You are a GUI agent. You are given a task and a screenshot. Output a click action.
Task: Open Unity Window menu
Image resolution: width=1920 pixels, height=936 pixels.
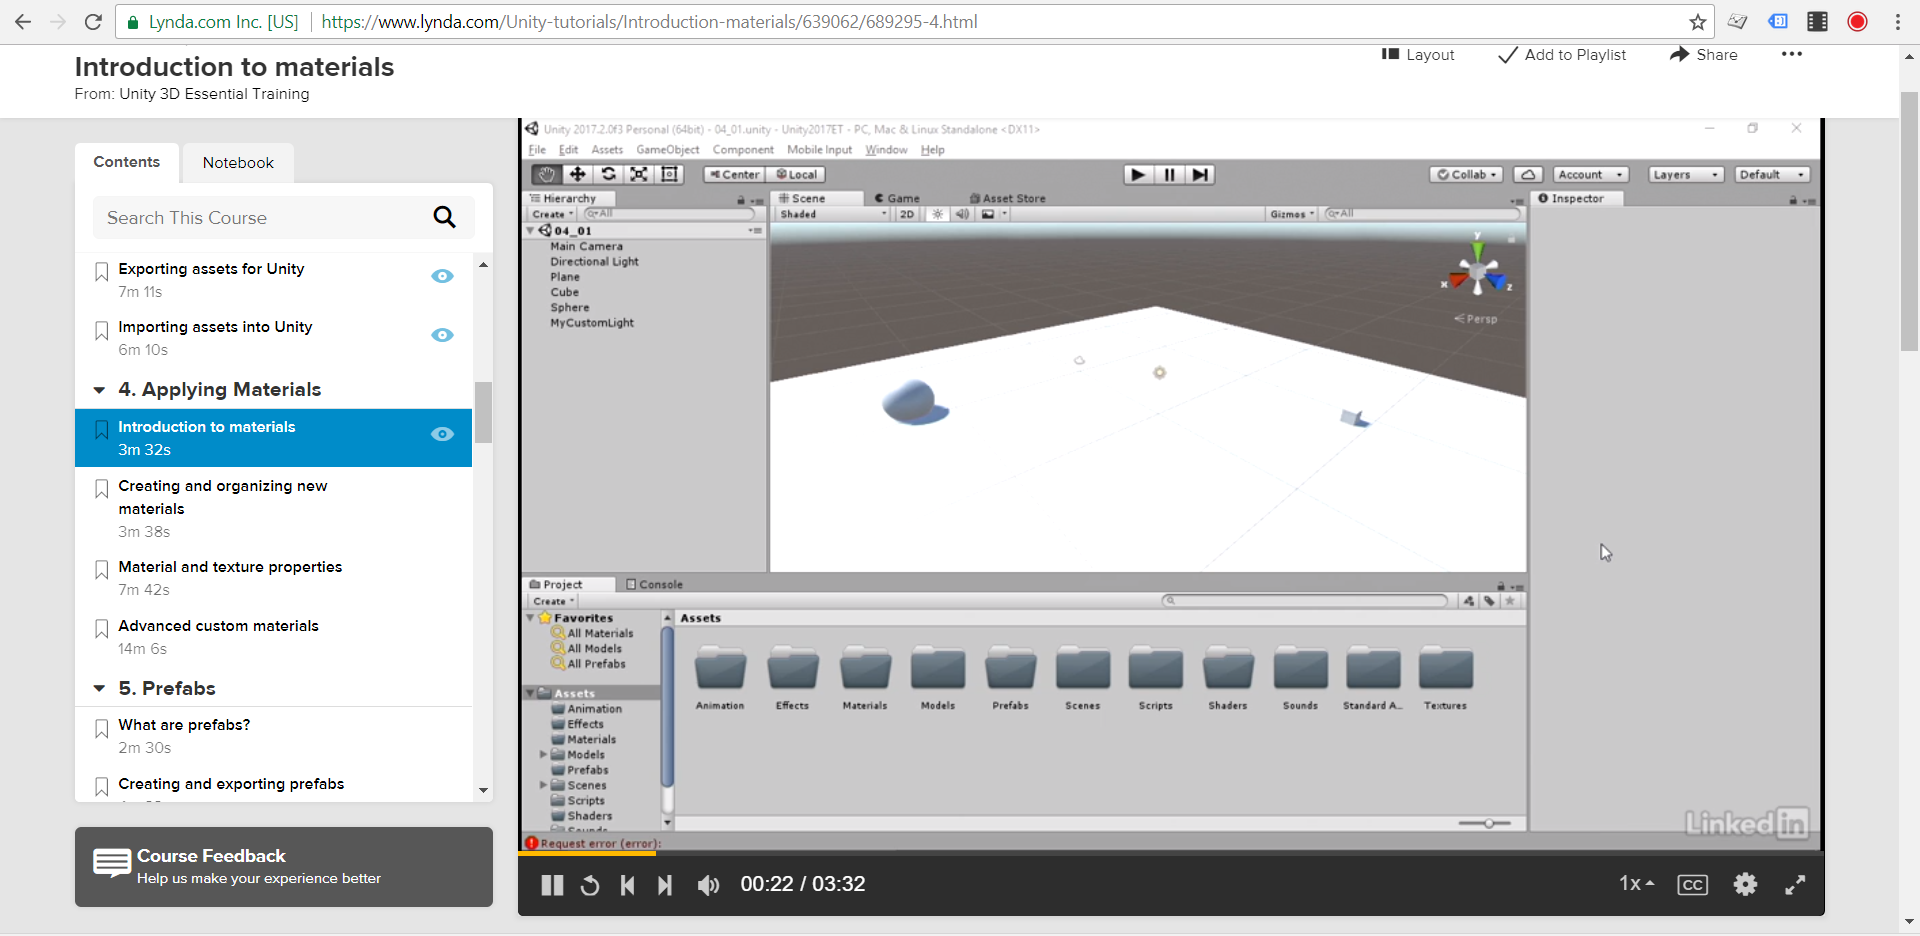click(886, 150)
